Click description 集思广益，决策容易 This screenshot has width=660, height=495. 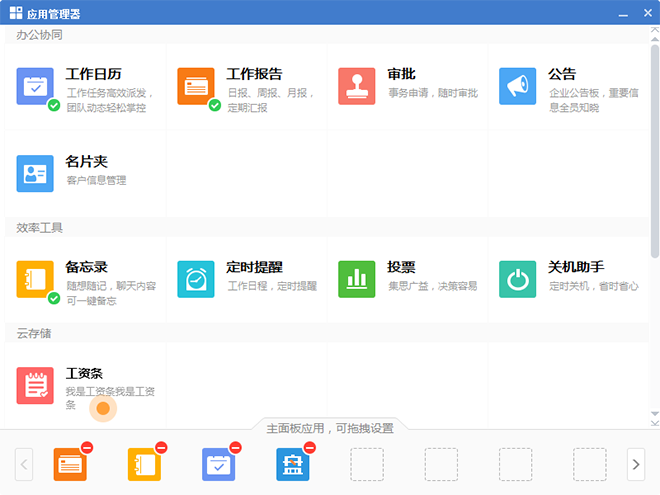click(x=433, y=286)
